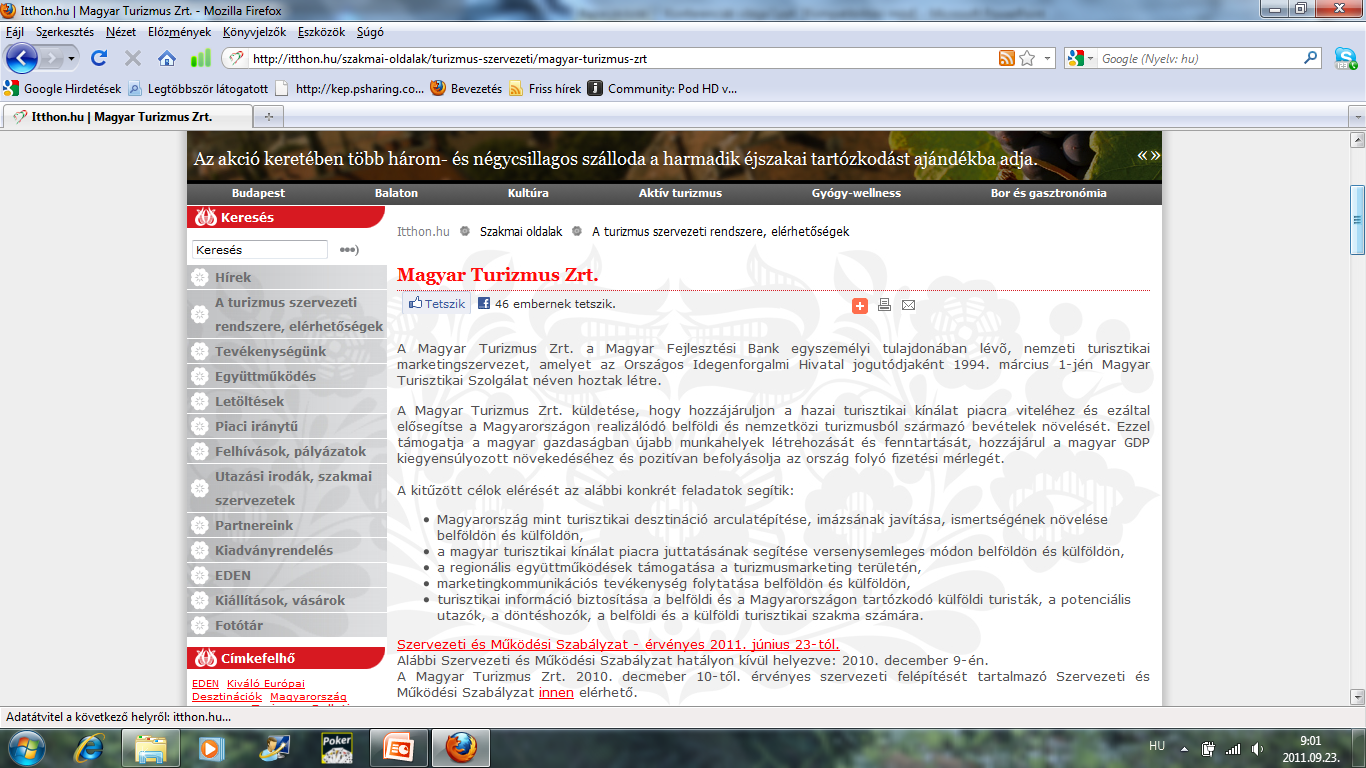This screenshot has width=1366, height=768.
Task: Print the article with the printer icon
Action: (x=884, y=305)
